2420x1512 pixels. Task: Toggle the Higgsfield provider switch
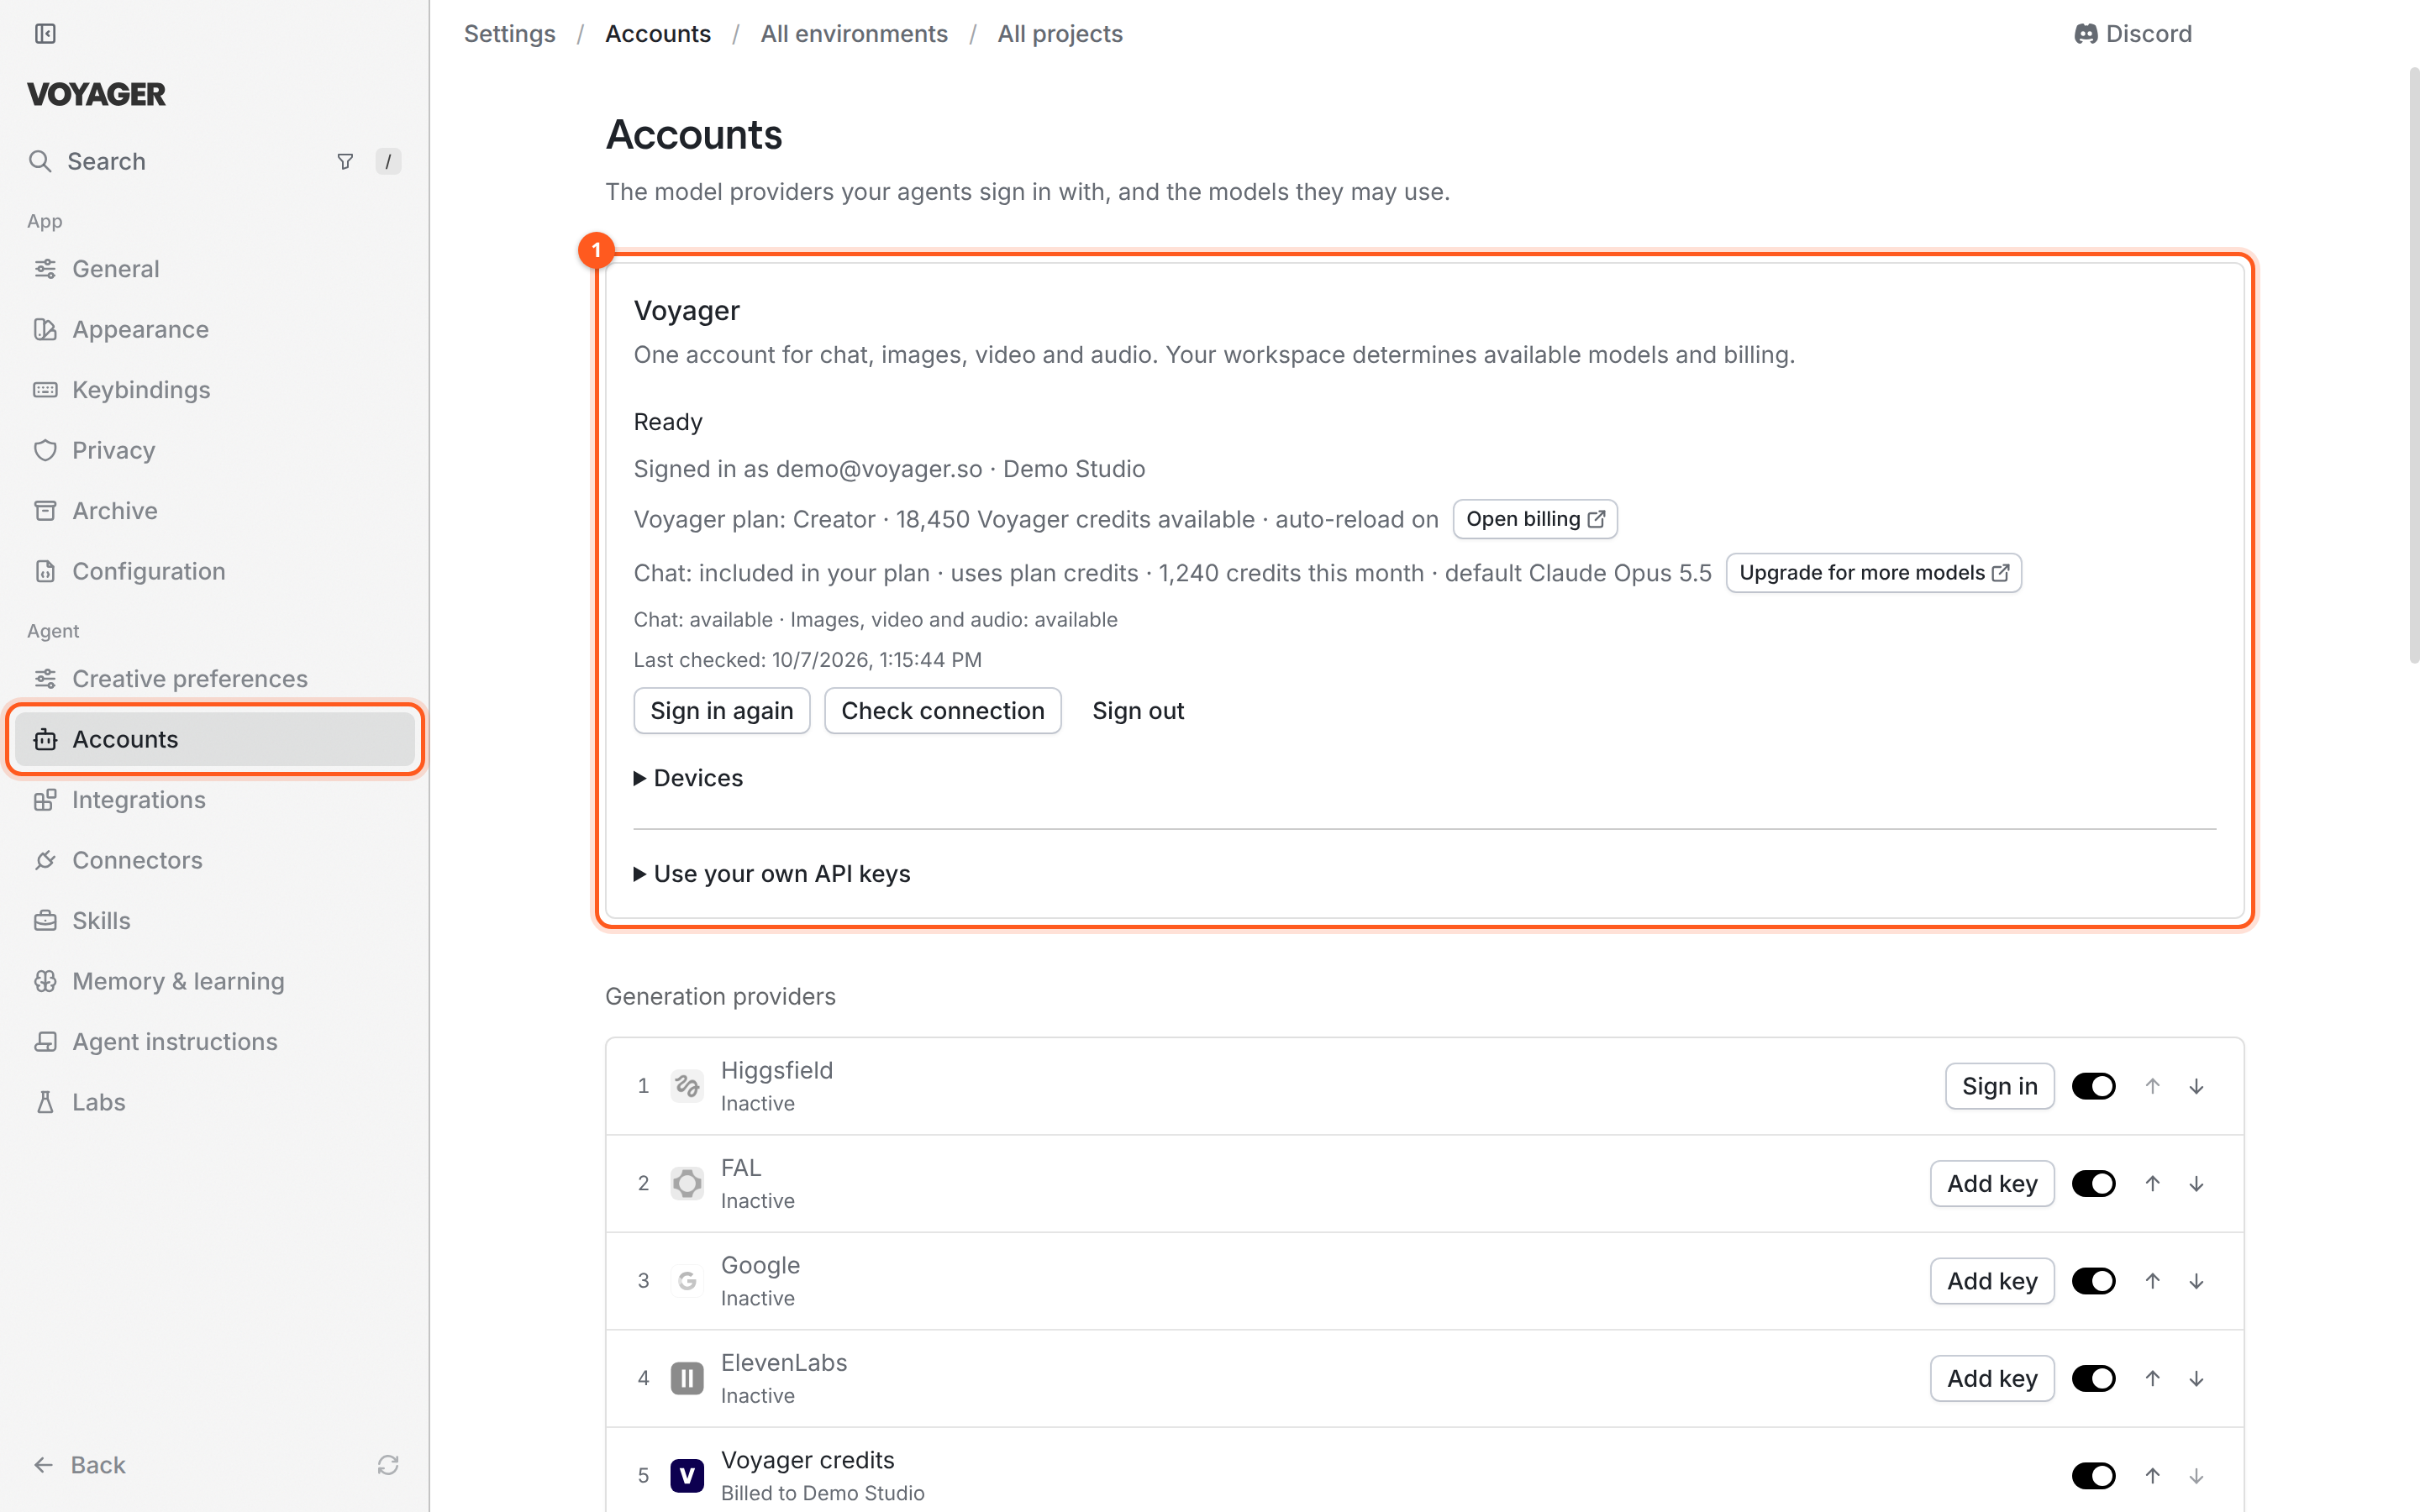[x=2093, y=1086]
